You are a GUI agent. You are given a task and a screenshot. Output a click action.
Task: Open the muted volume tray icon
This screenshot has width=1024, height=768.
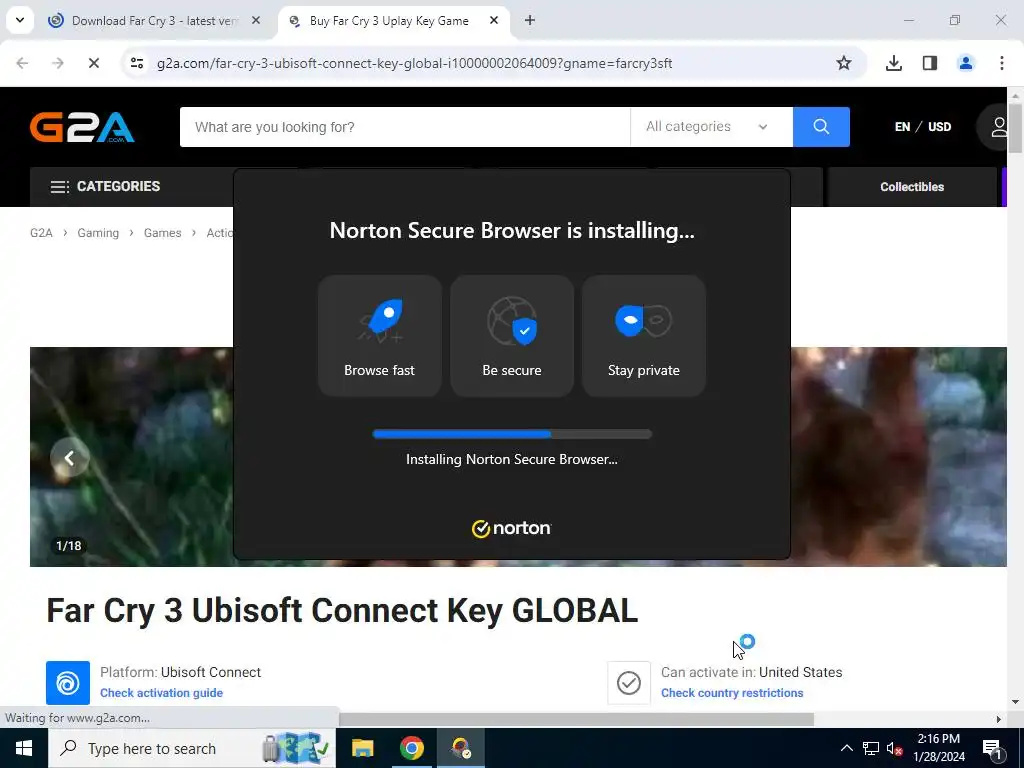point(894,748)
